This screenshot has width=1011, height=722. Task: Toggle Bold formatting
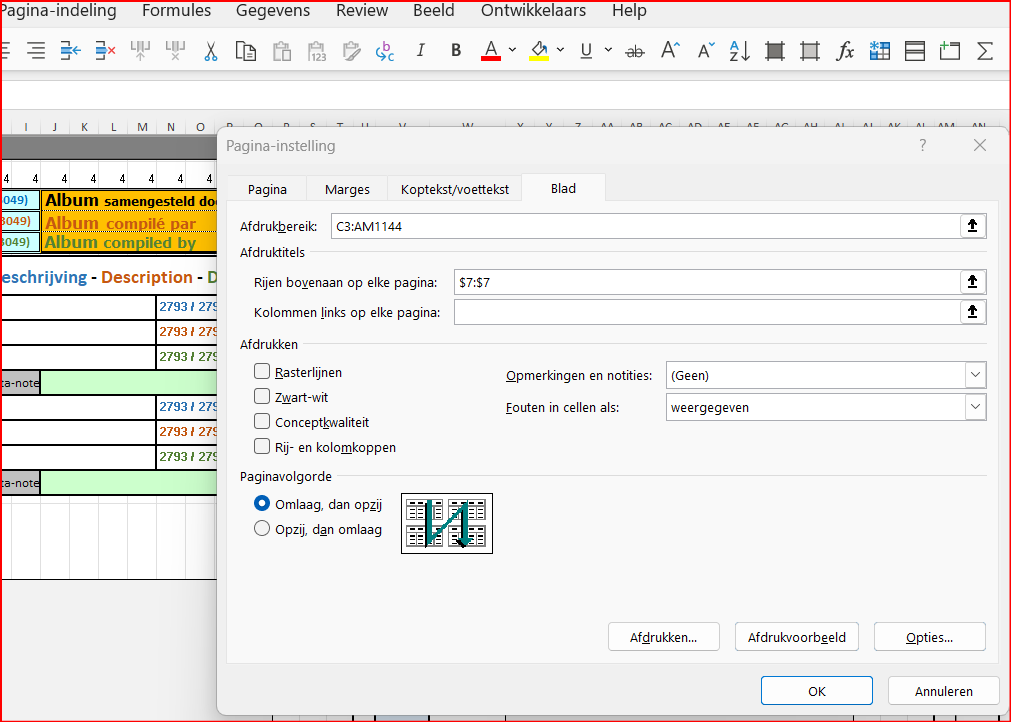(456, 50)
